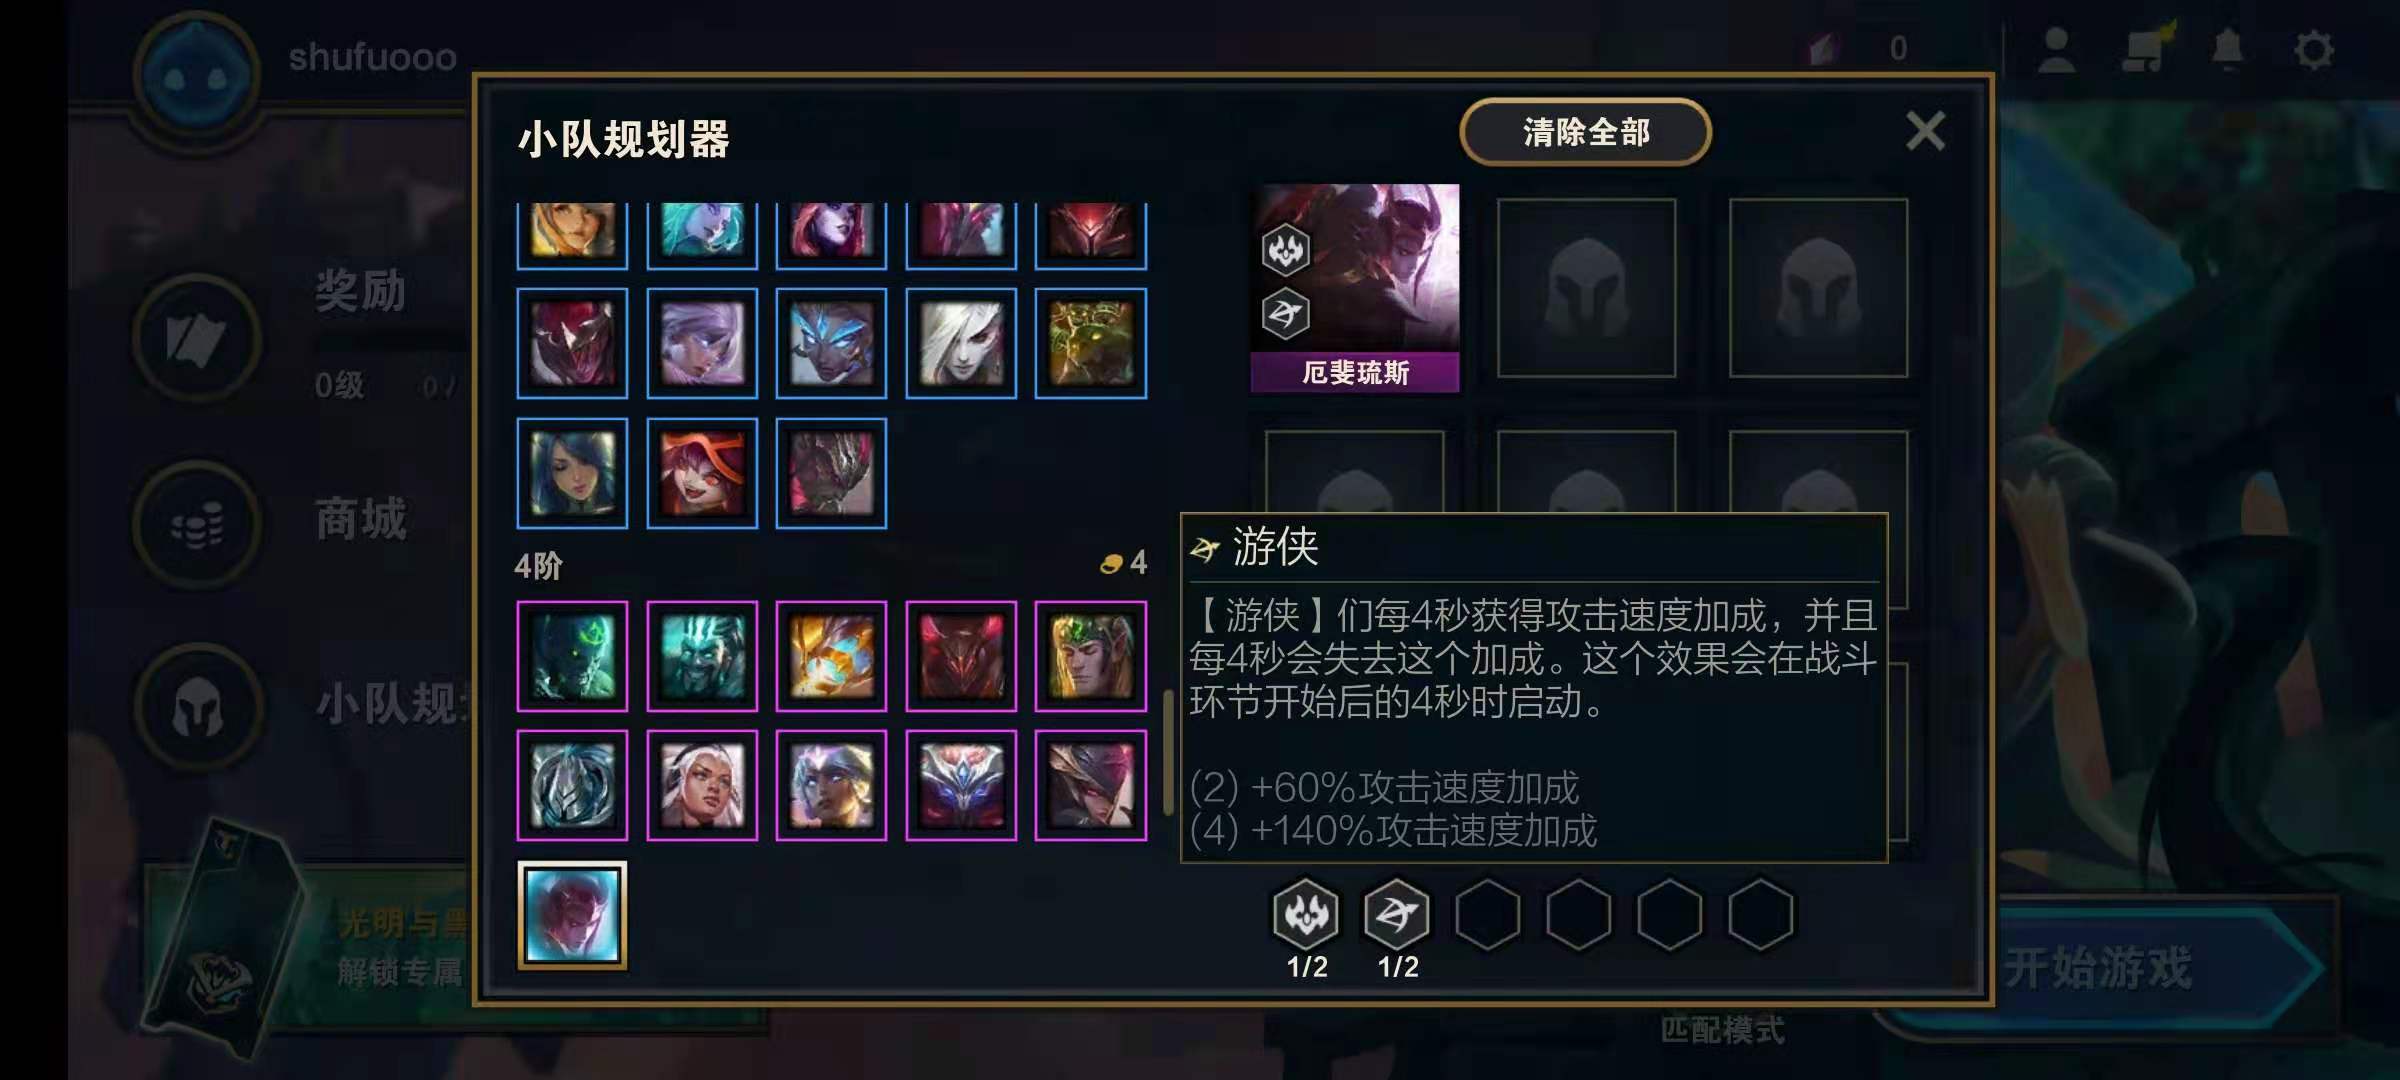Screen dimensions: 2400x1080
Task: Click the champion list vertical scrollbar
Action: (x=1167, y=752)
